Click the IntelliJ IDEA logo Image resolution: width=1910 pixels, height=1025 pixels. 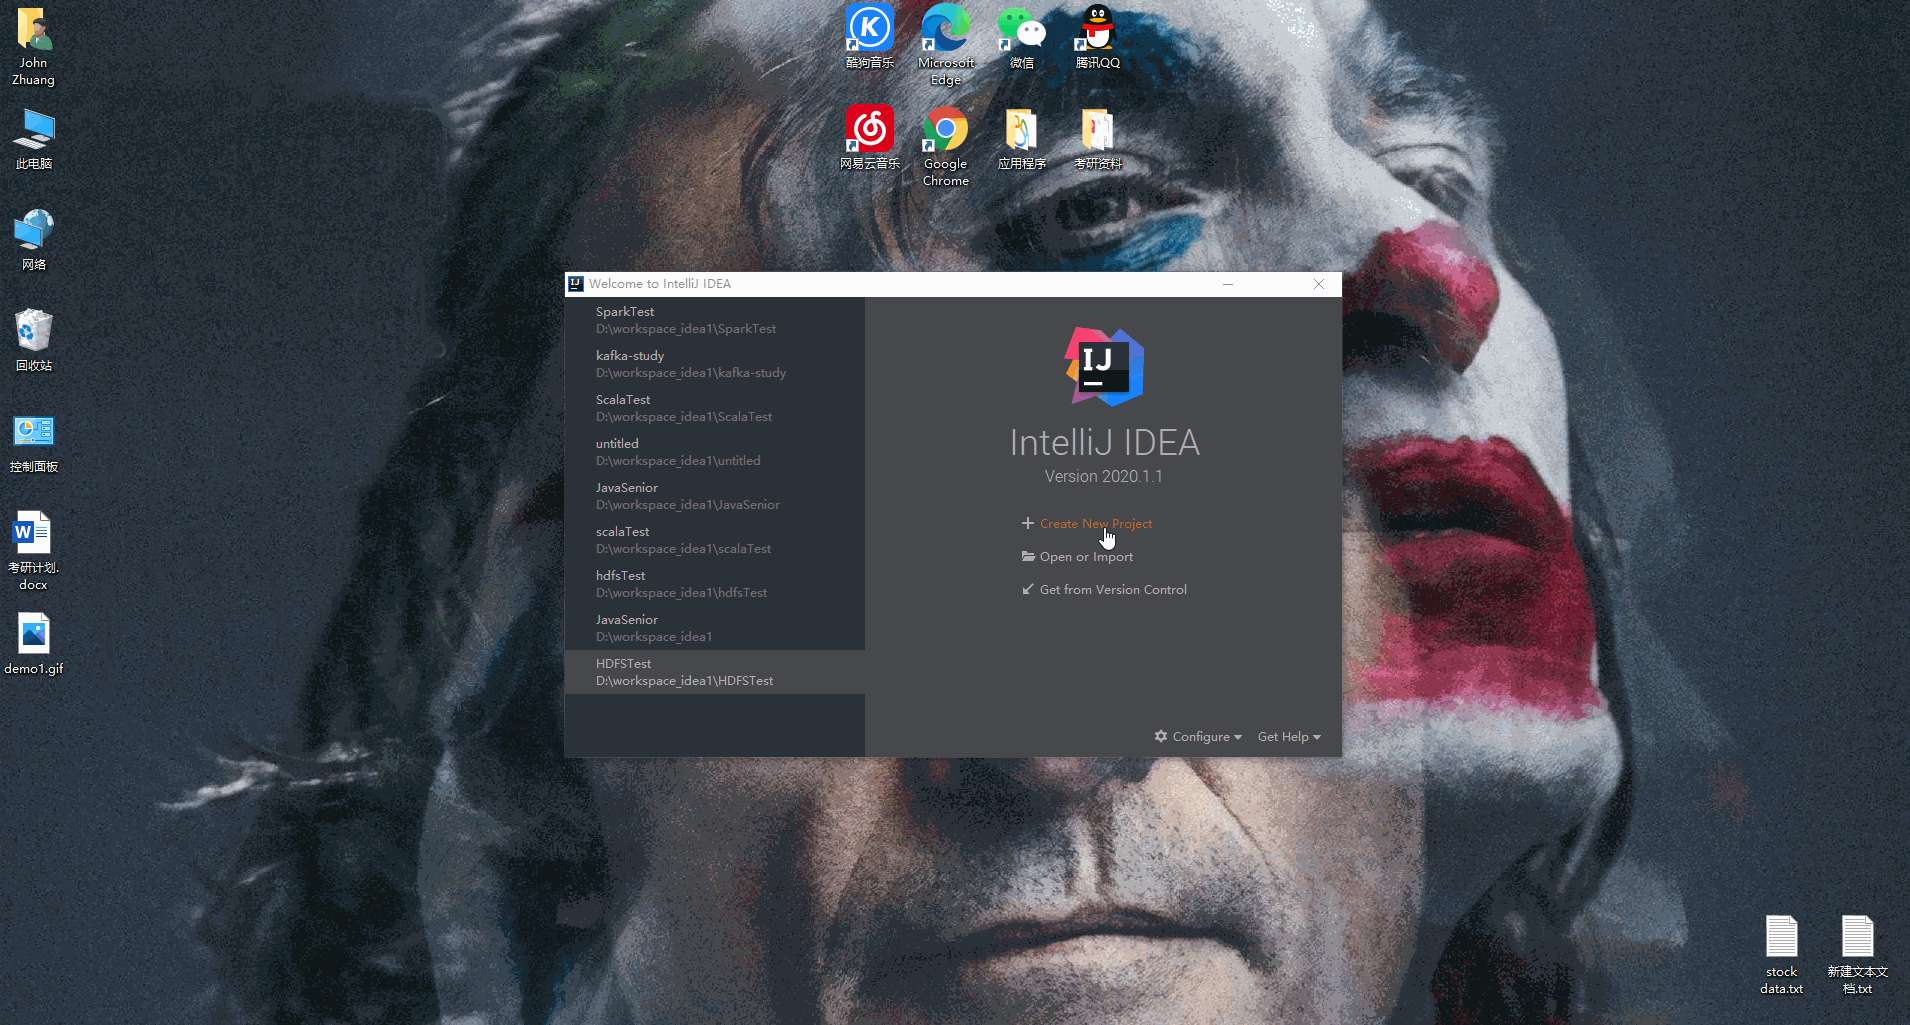[1104, 366]
